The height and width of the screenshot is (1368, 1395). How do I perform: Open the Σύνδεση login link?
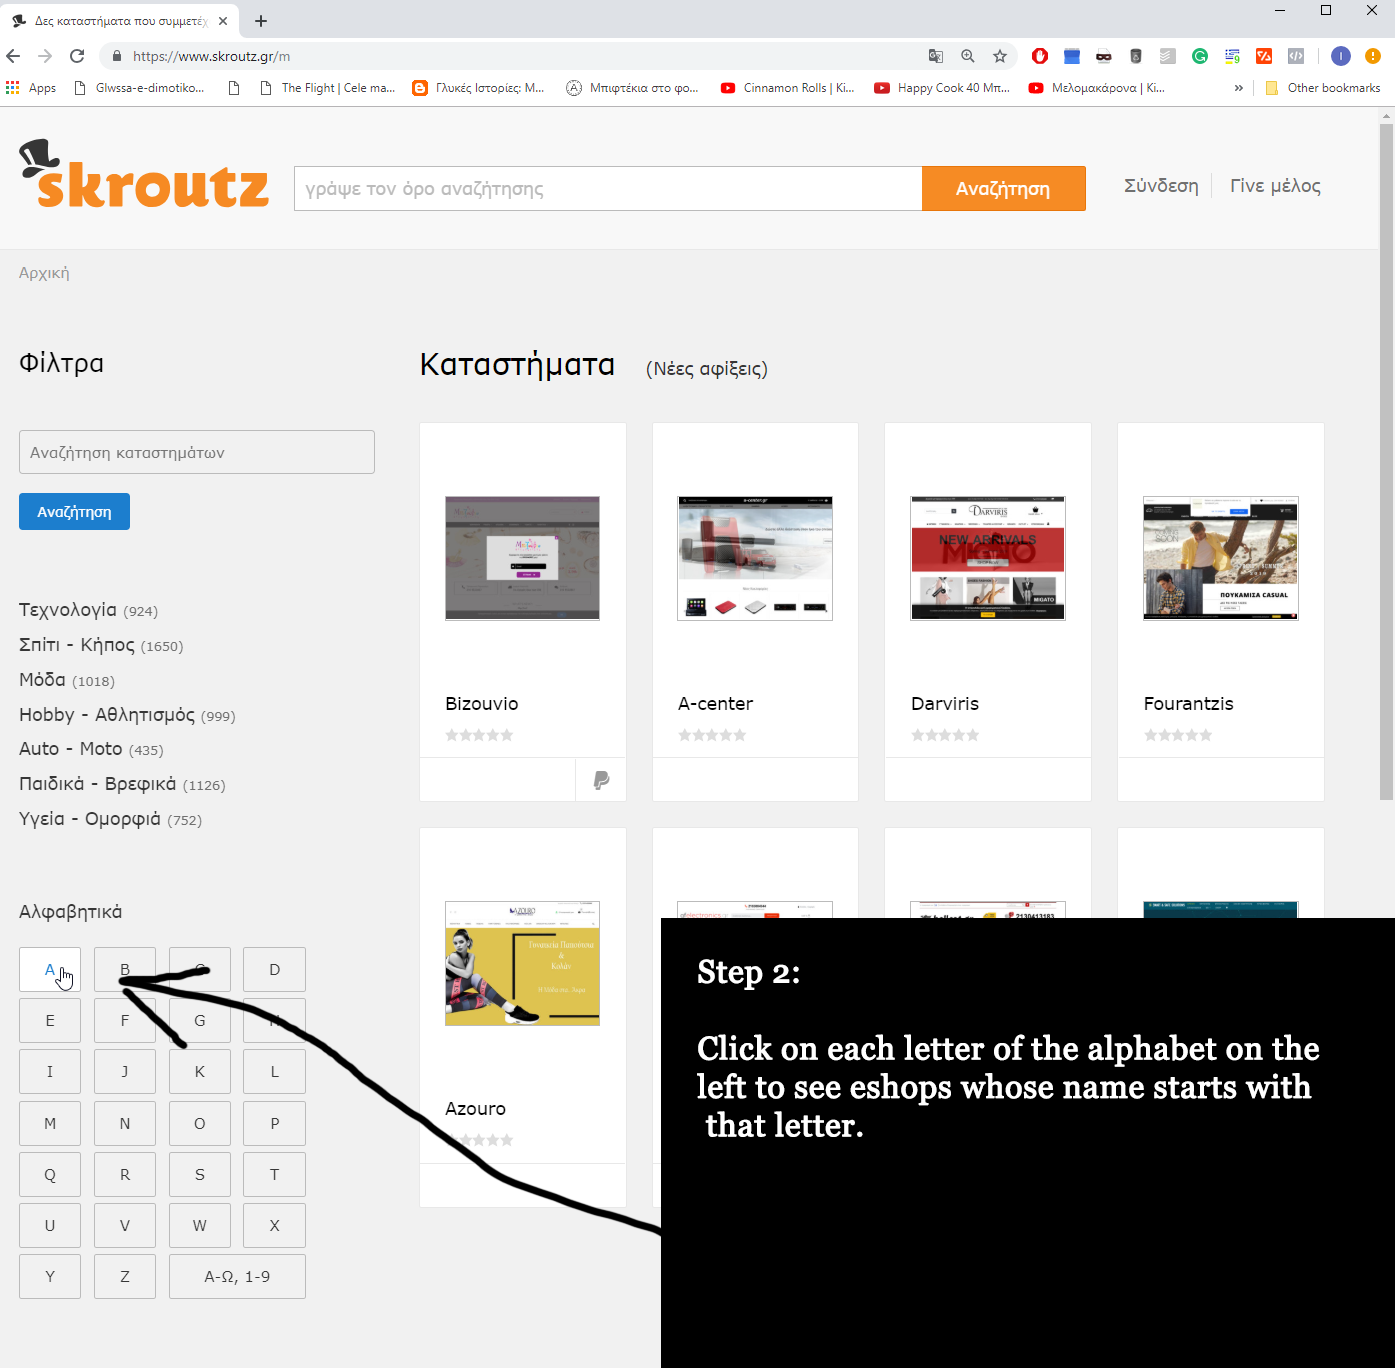pos(1161,186)
